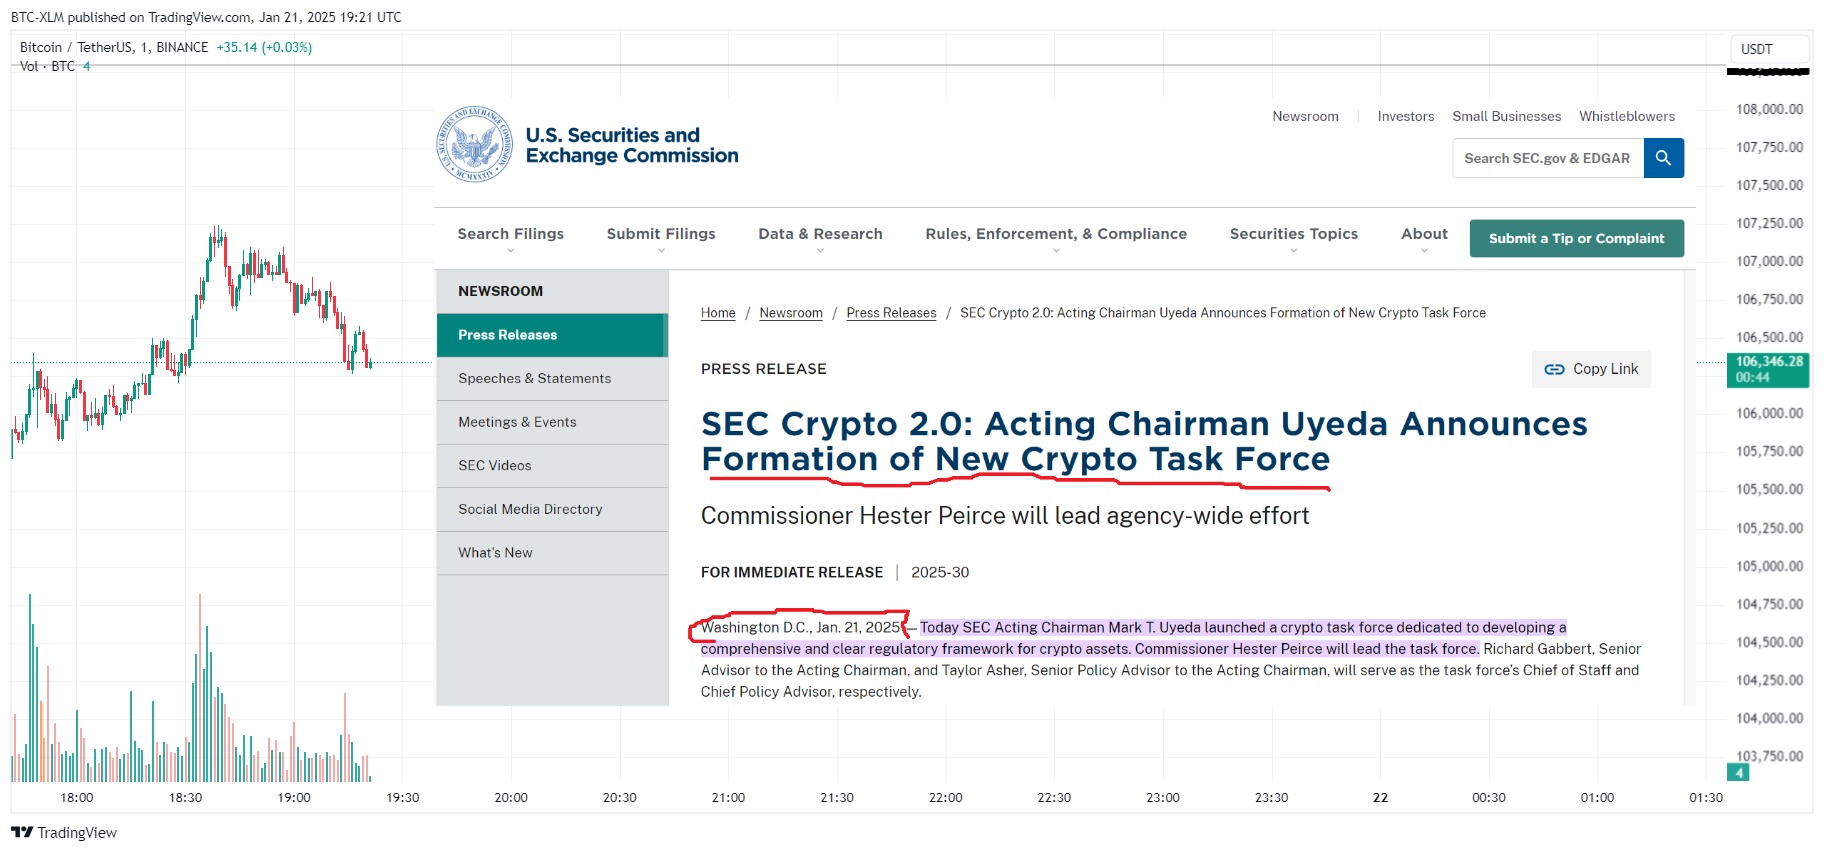Expand the Search Filings menu chevron

[x=511, y=251]
